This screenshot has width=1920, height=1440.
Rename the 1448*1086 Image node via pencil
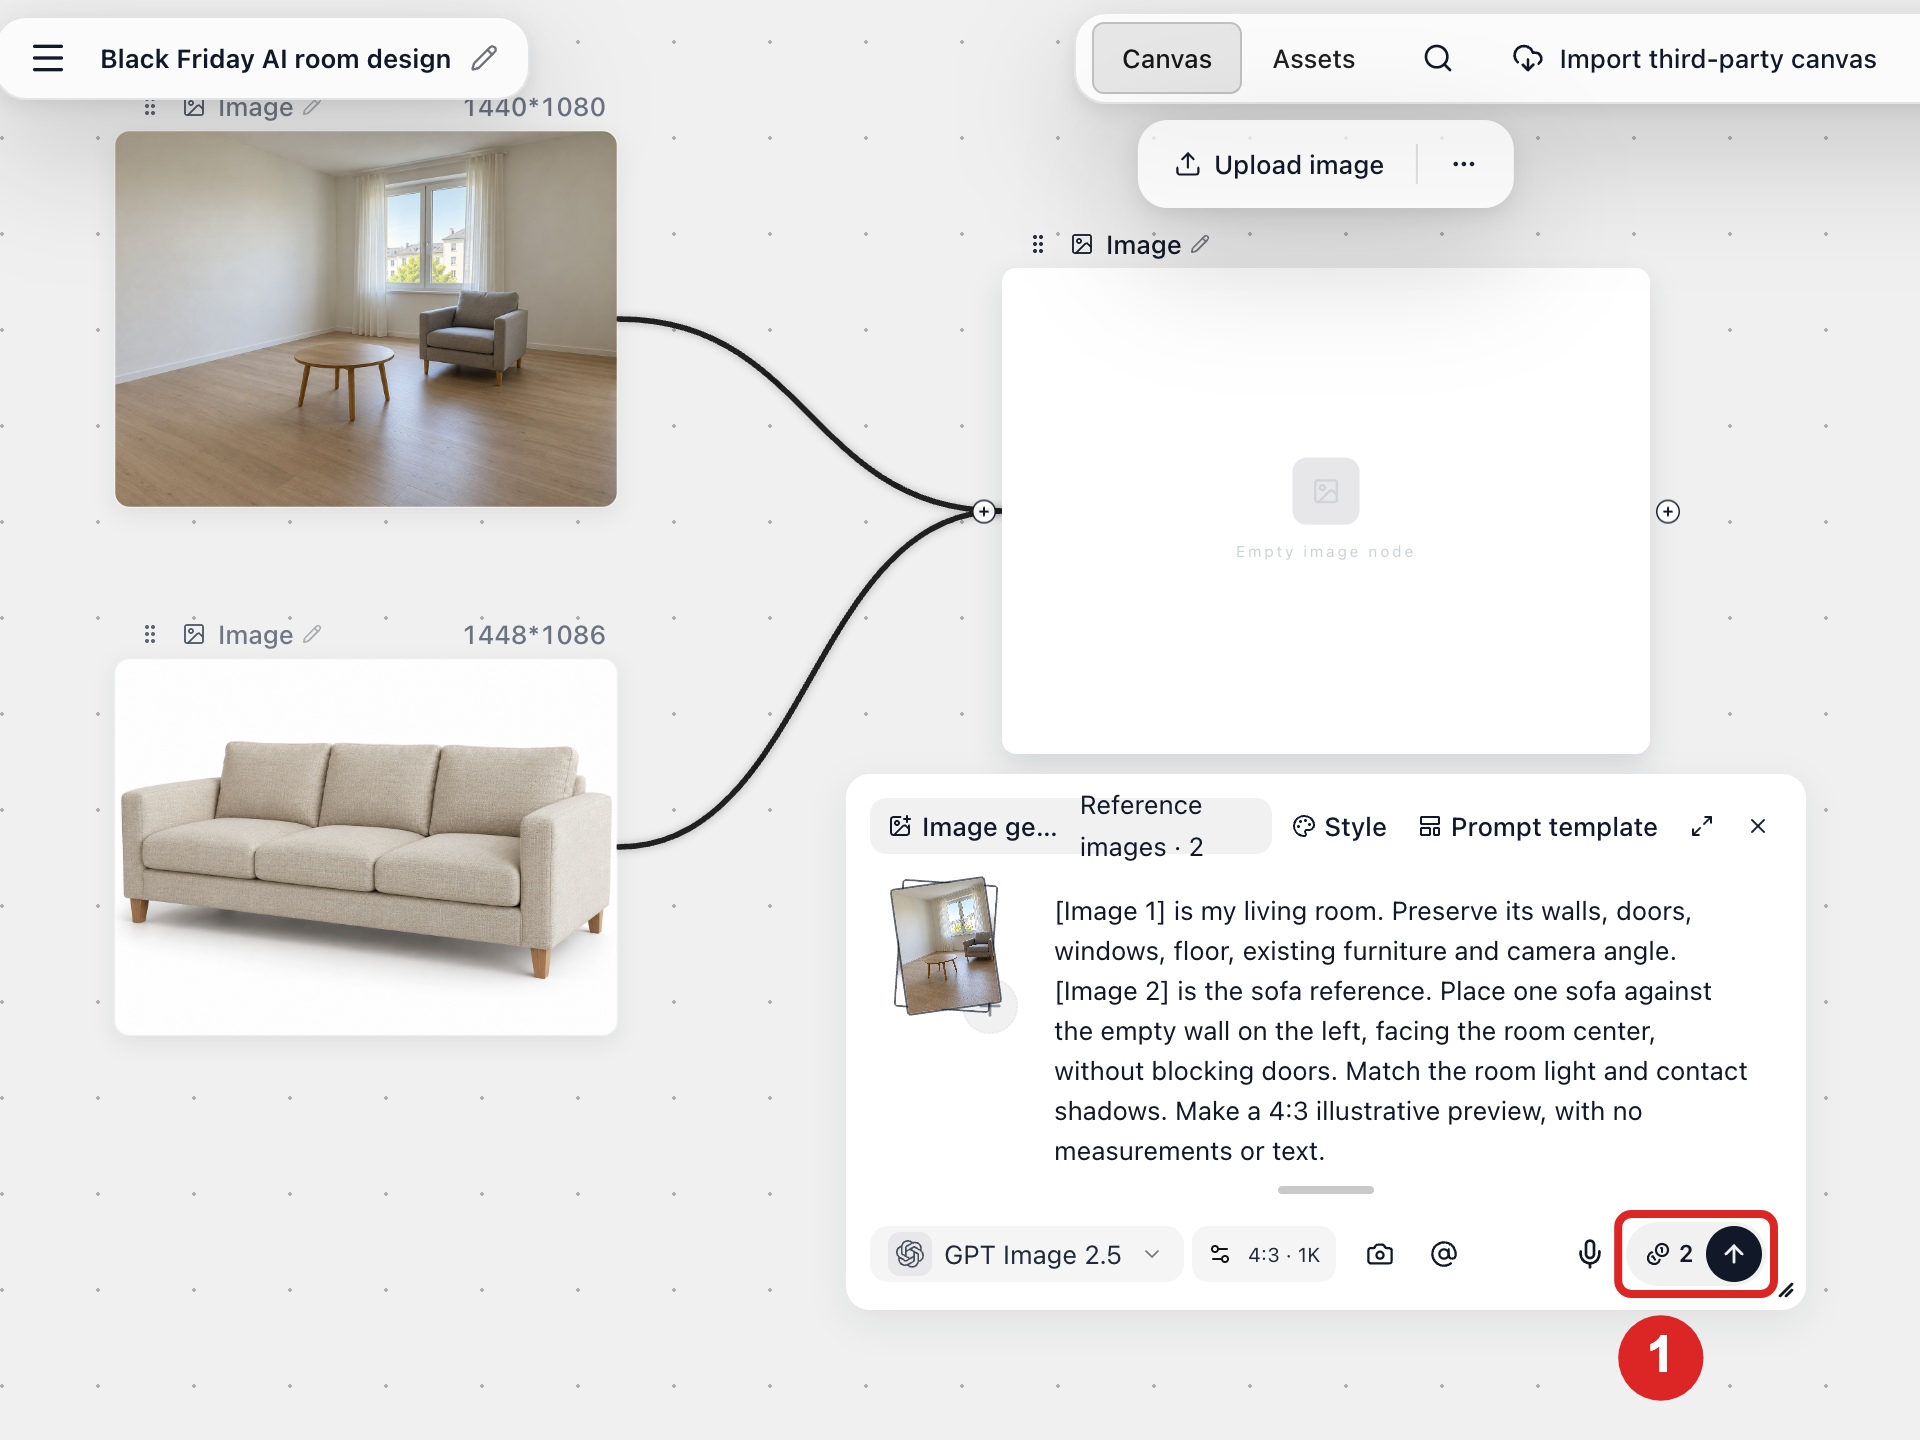312,634
